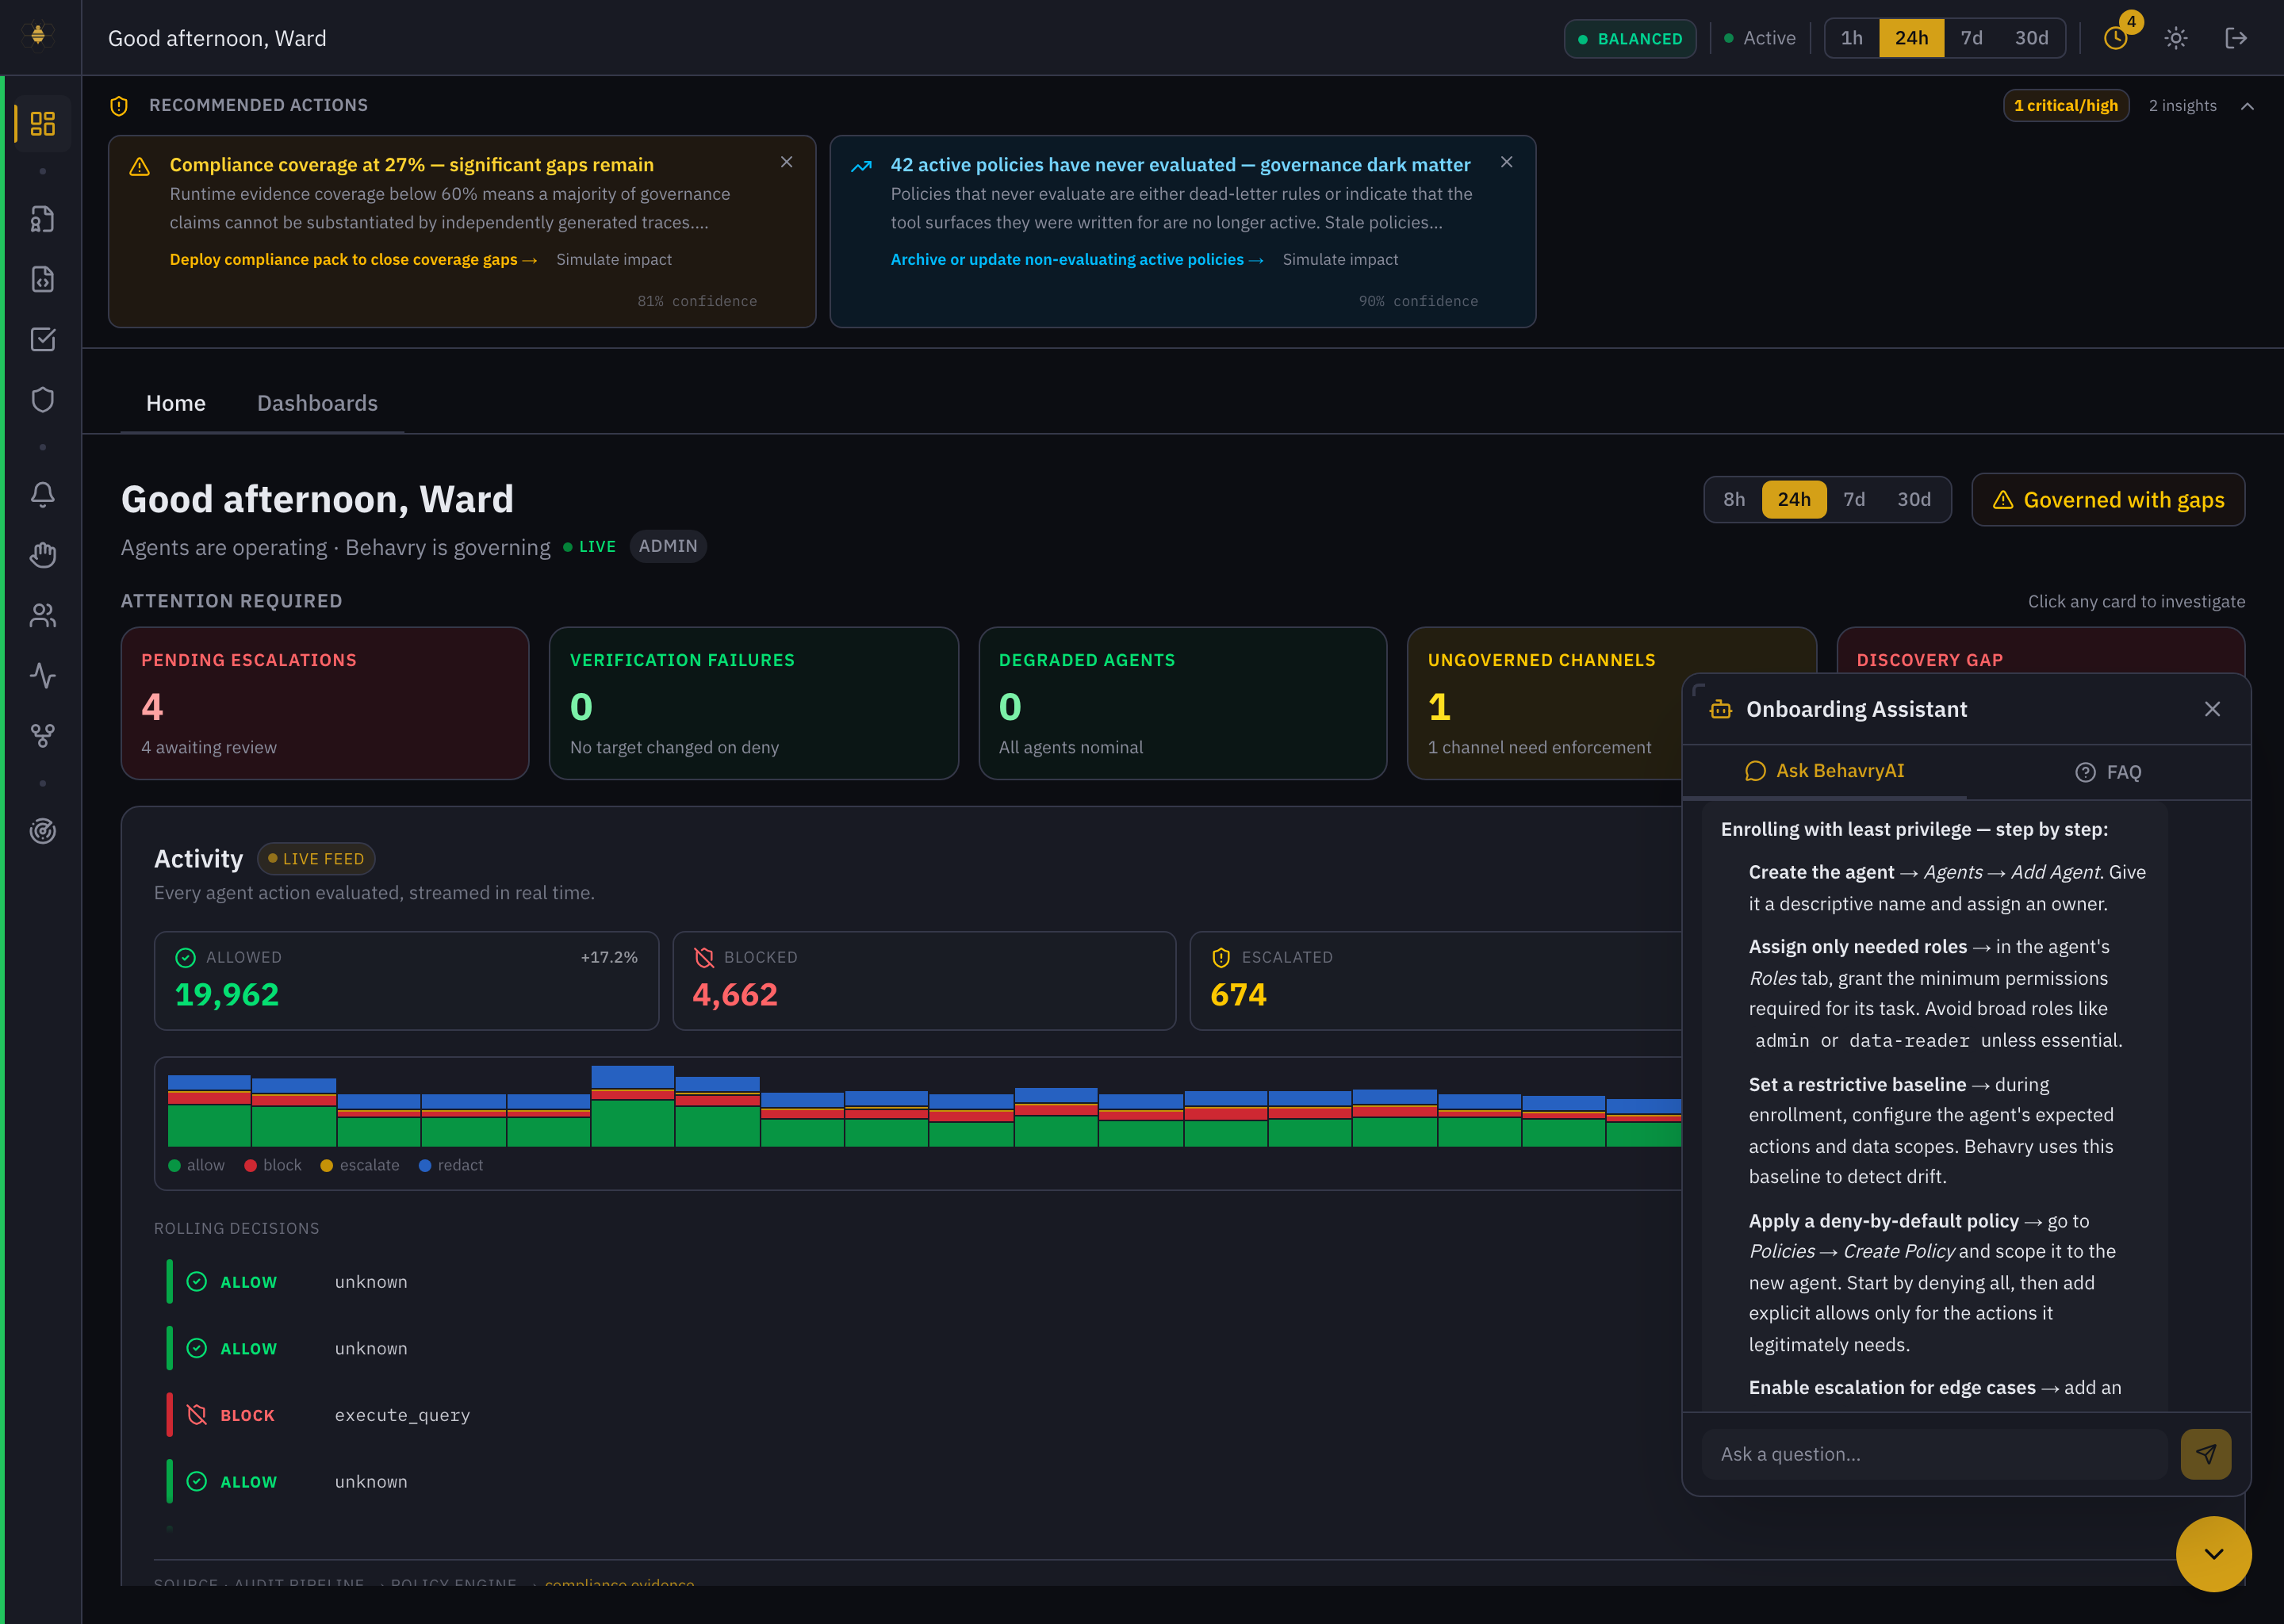Image resolution: width=2284 pixels, height=1624 pixels.
Task: Open the checklist icon in sidebar
Action: tap(42, 339)
